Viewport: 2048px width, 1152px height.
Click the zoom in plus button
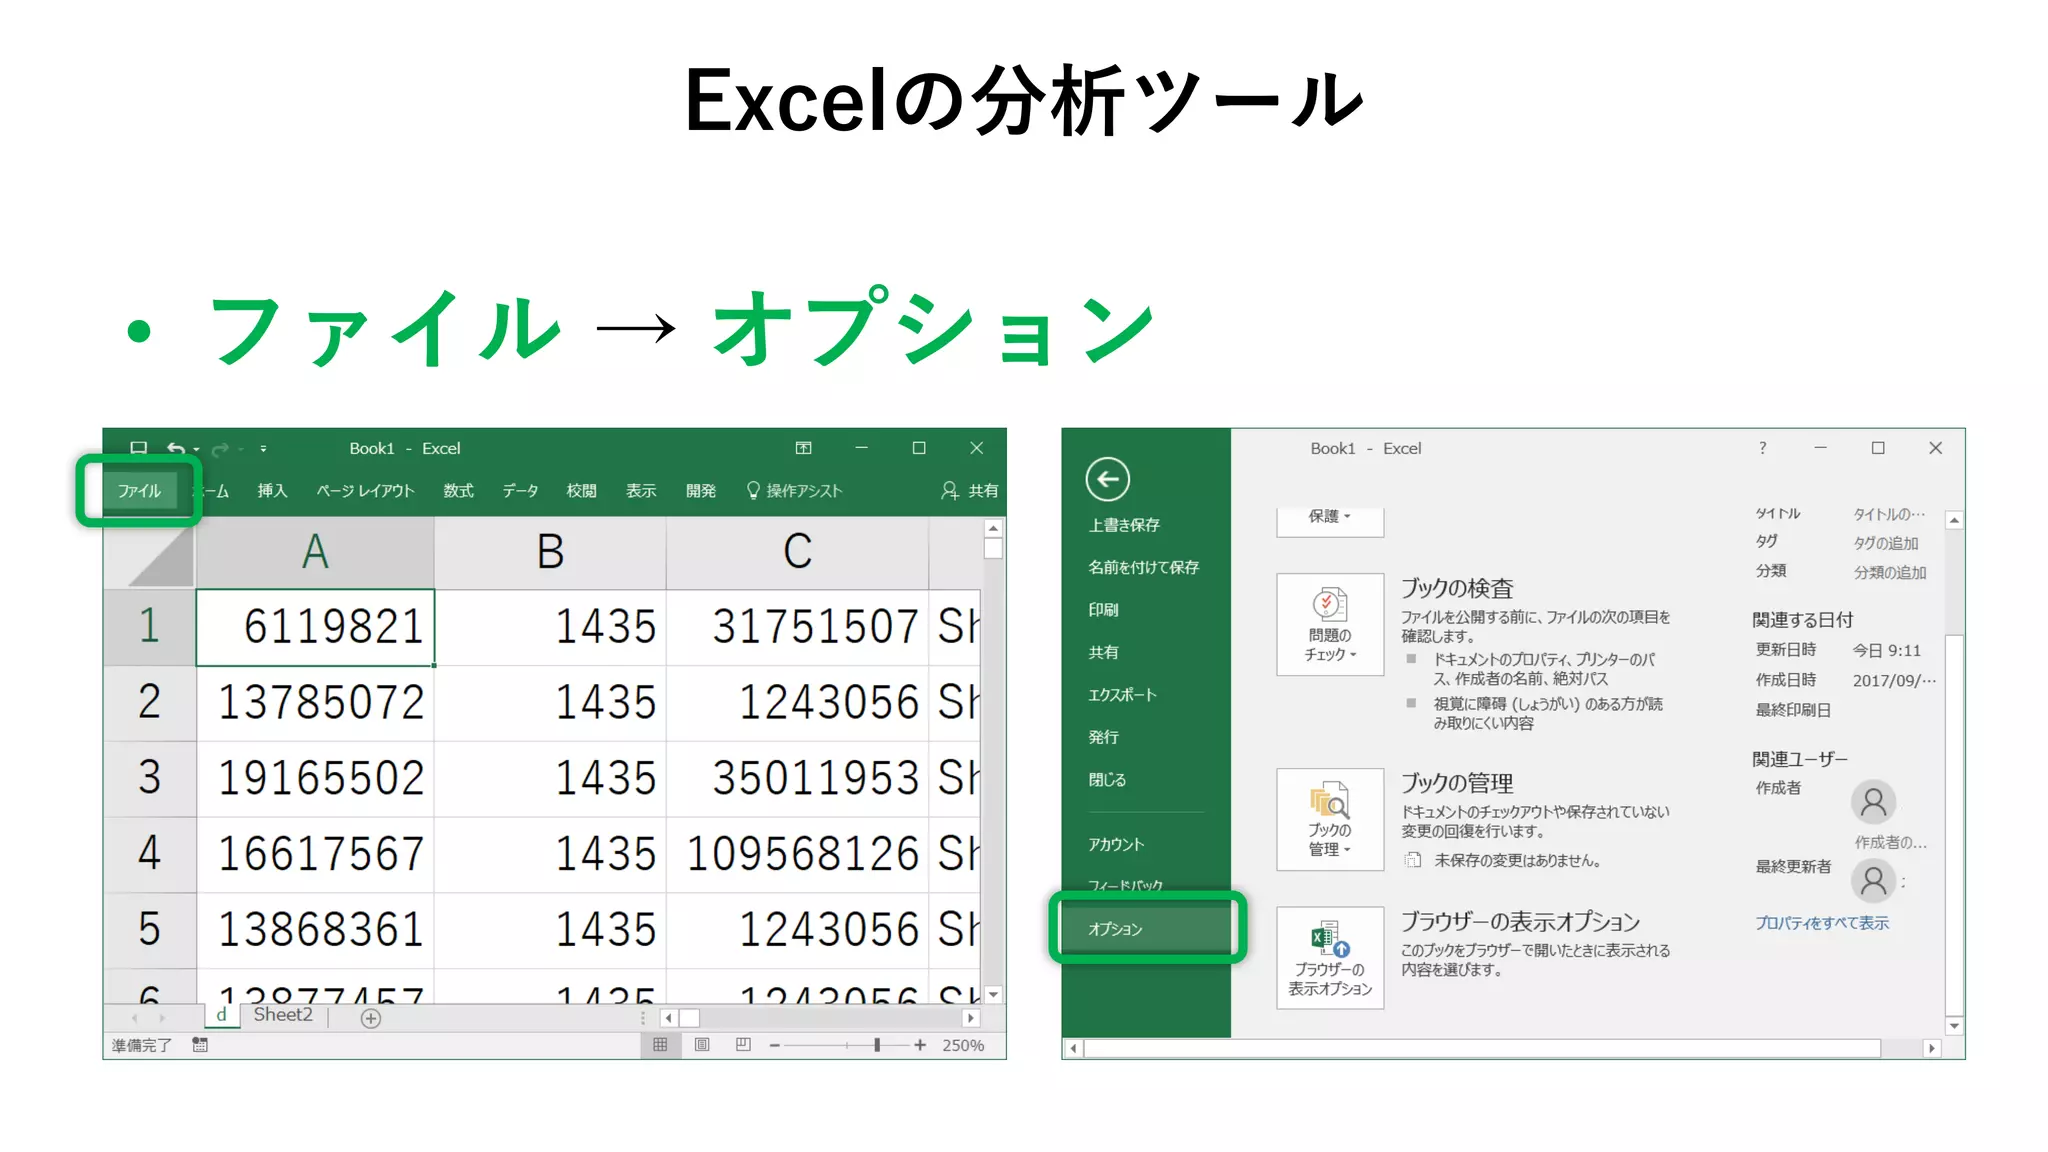(920, 1045)
